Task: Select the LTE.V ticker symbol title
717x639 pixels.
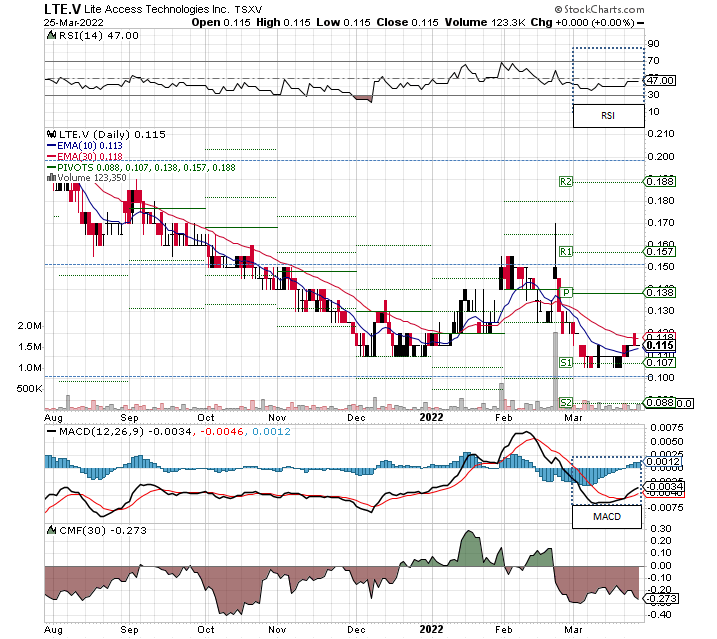Action: pyautogui.click(x=63, y=9)
